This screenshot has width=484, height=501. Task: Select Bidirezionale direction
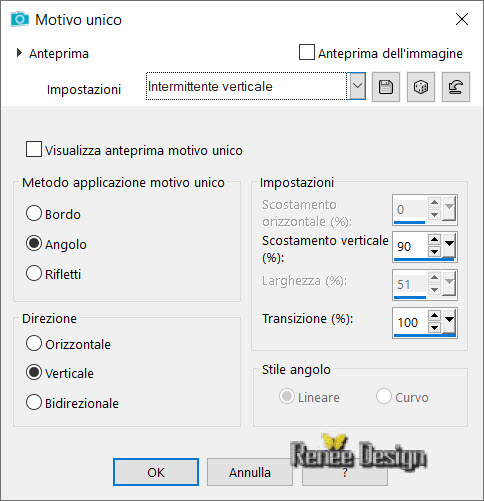point(34,402)
